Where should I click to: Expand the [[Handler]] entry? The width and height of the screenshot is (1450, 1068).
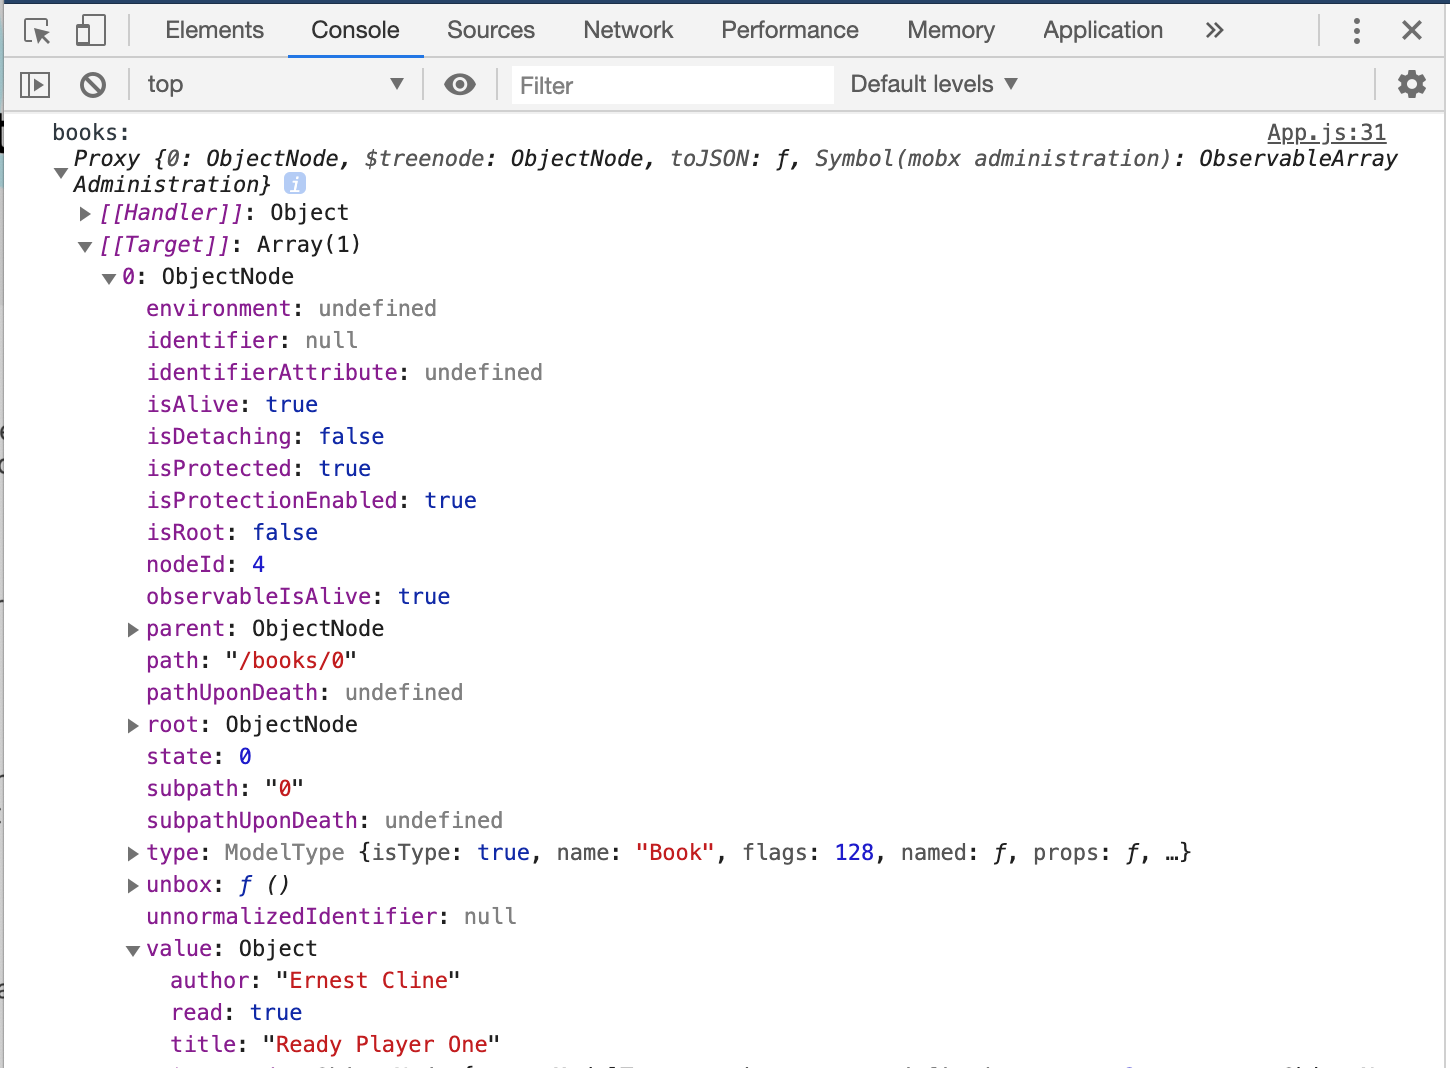pyautogui.click(x=86, y=213)
